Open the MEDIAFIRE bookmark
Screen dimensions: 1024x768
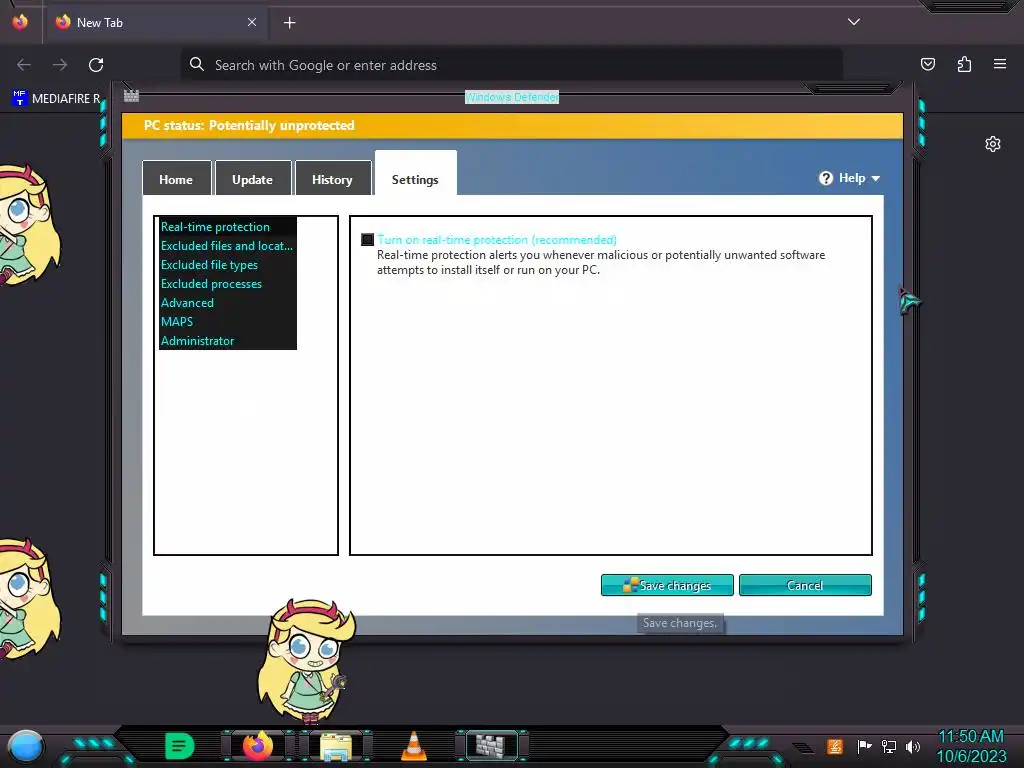57,98
